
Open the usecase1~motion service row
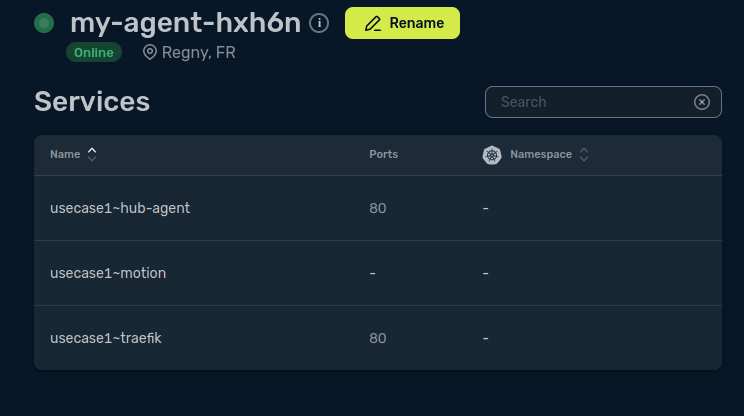coord(378,273)
